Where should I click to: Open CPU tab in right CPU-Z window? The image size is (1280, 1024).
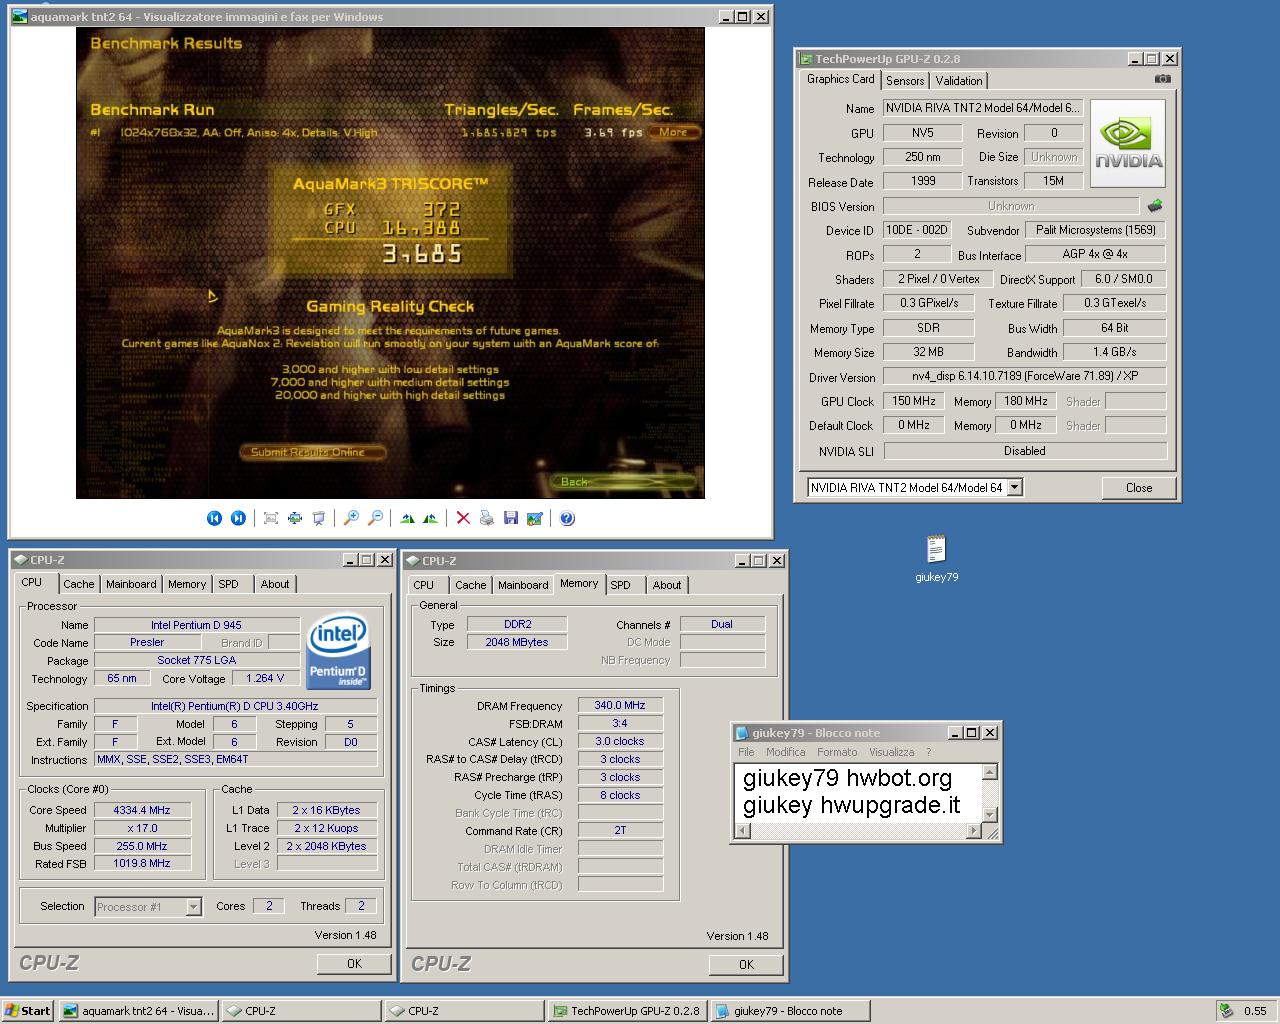[x=424, y=585]
